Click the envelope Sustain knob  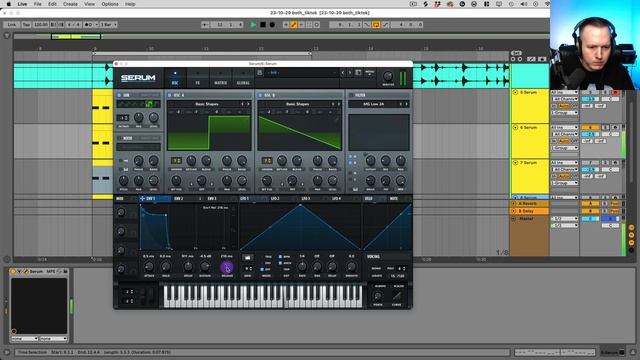[x=205, y=267]
